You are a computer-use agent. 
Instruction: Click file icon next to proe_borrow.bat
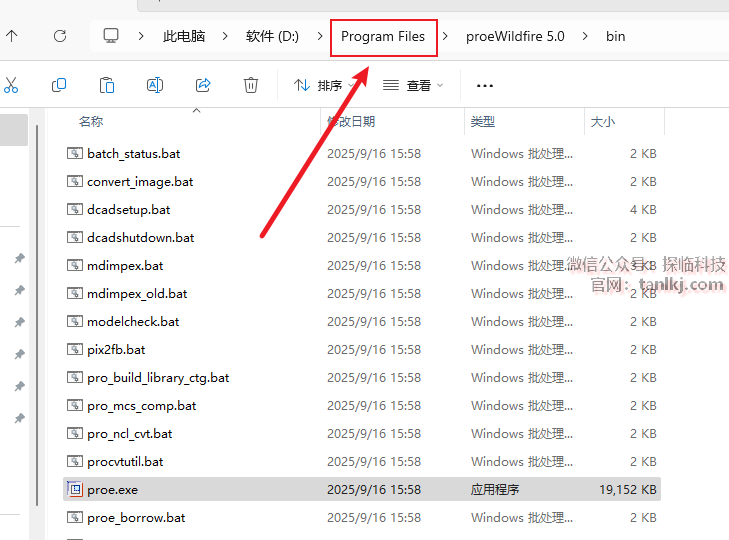tap(75, 517)
